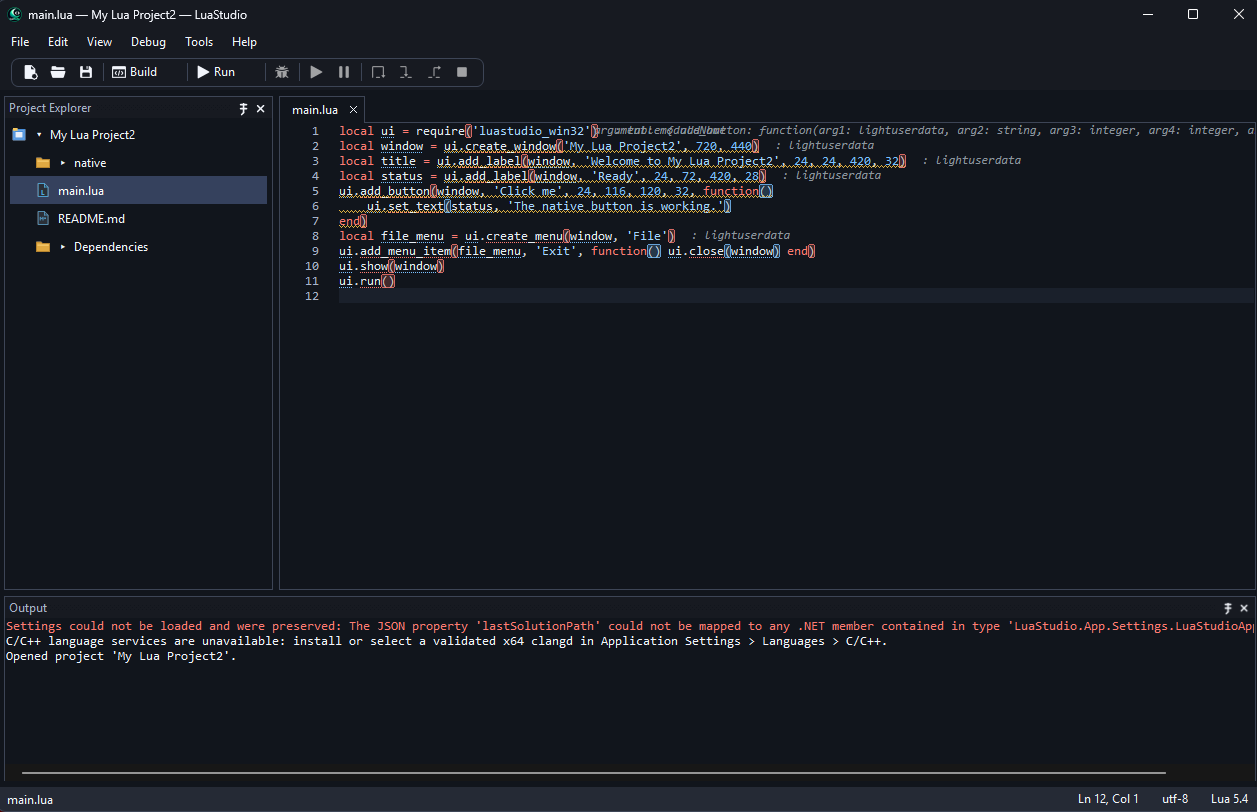1257x812 pixels.
Task: Close the Project Explorer panel
Action: (261, 108)
